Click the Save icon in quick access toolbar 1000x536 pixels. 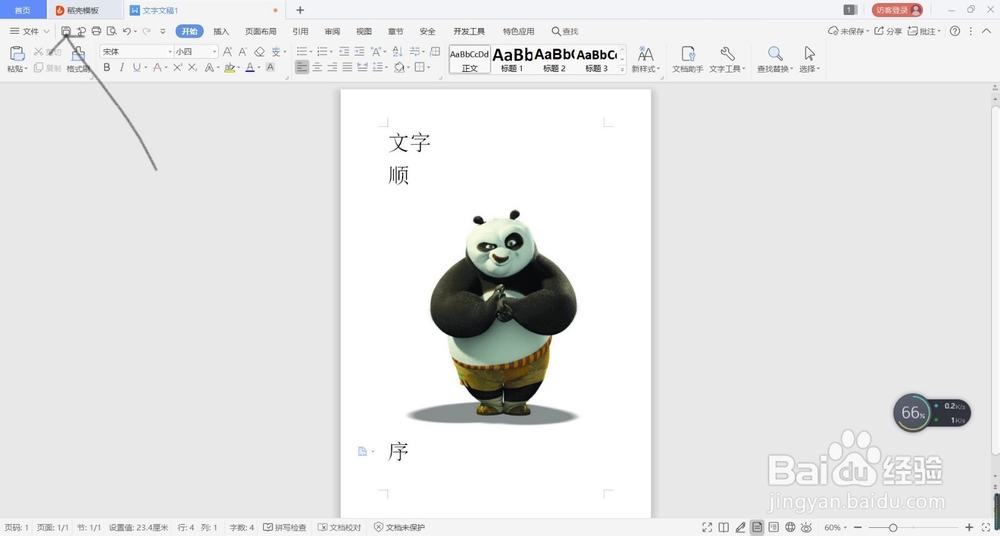point(66,31)
